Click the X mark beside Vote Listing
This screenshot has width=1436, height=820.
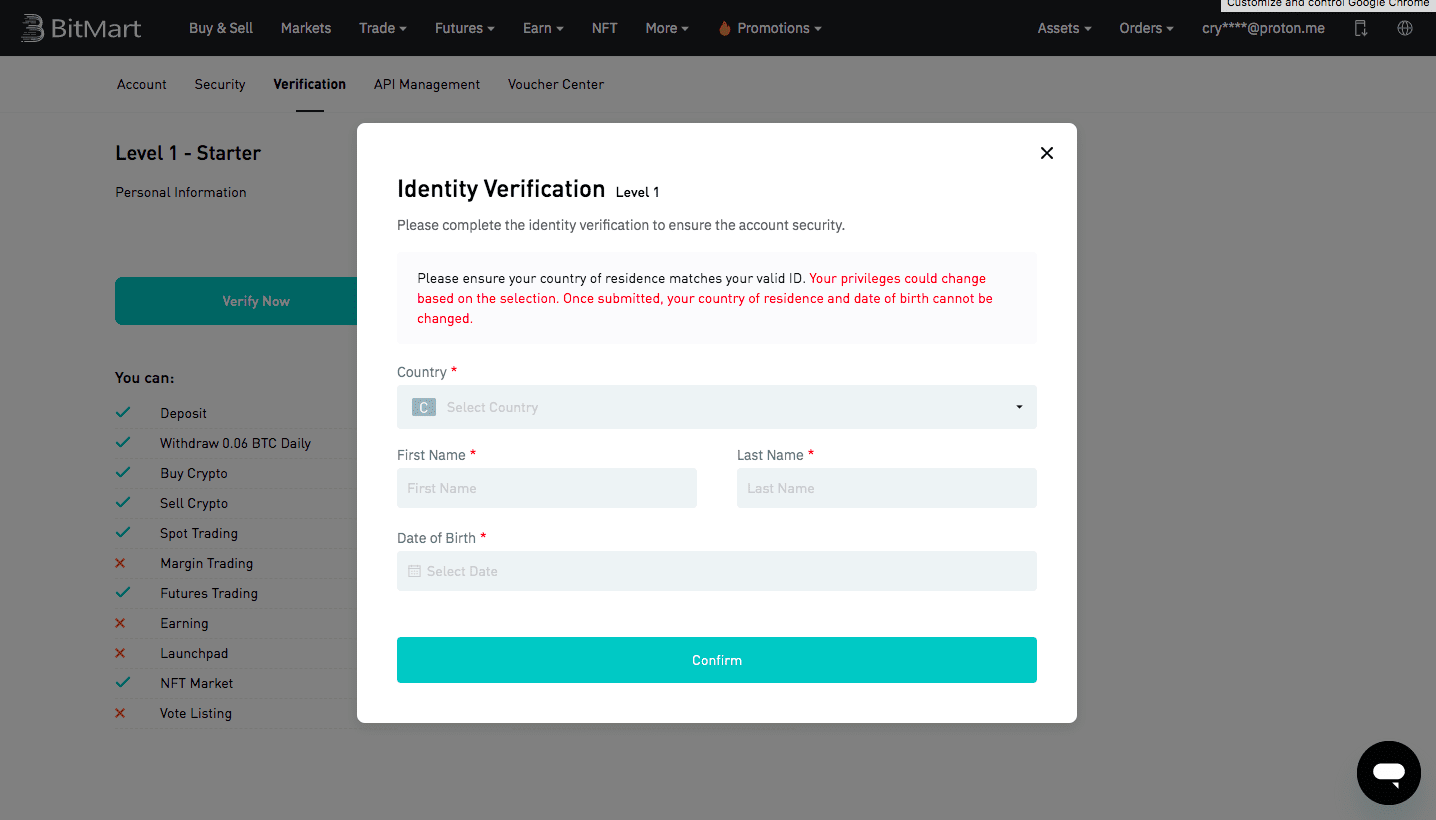coord(121,713)
